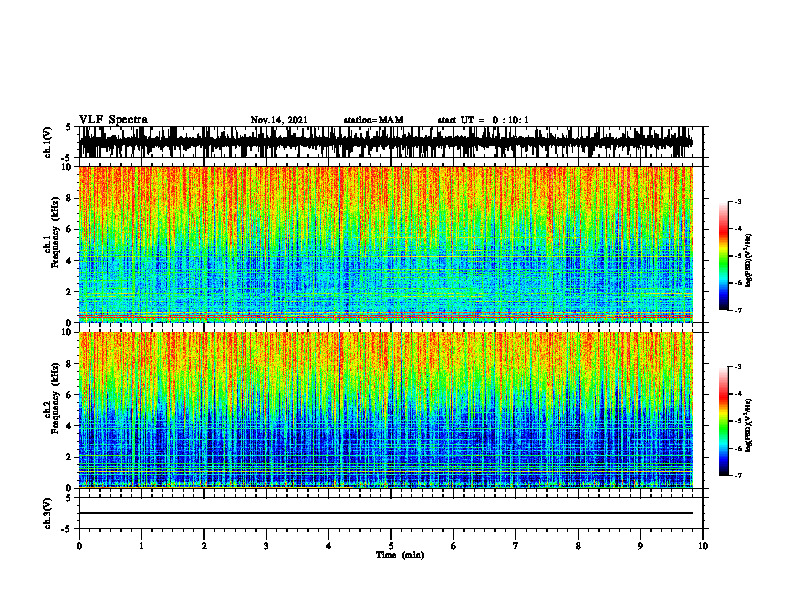
Task: Click the "-4" tick on ch.2 colorbar
Action: (738, 394)
